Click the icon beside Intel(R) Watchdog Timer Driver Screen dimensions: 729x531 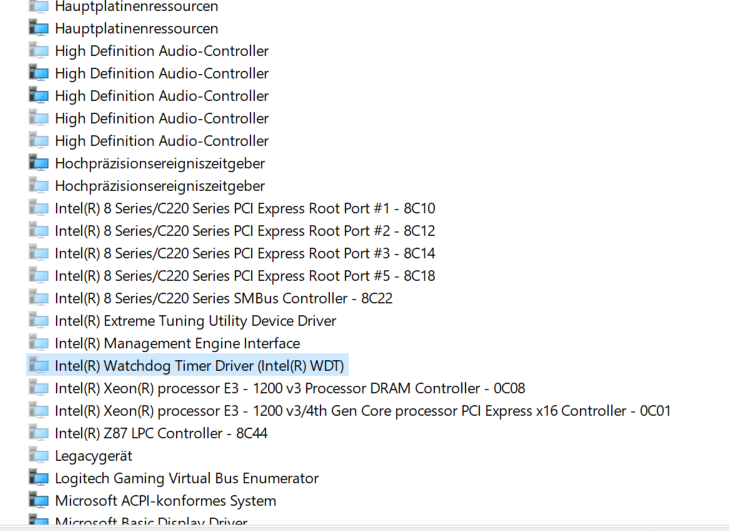(39, 365)
